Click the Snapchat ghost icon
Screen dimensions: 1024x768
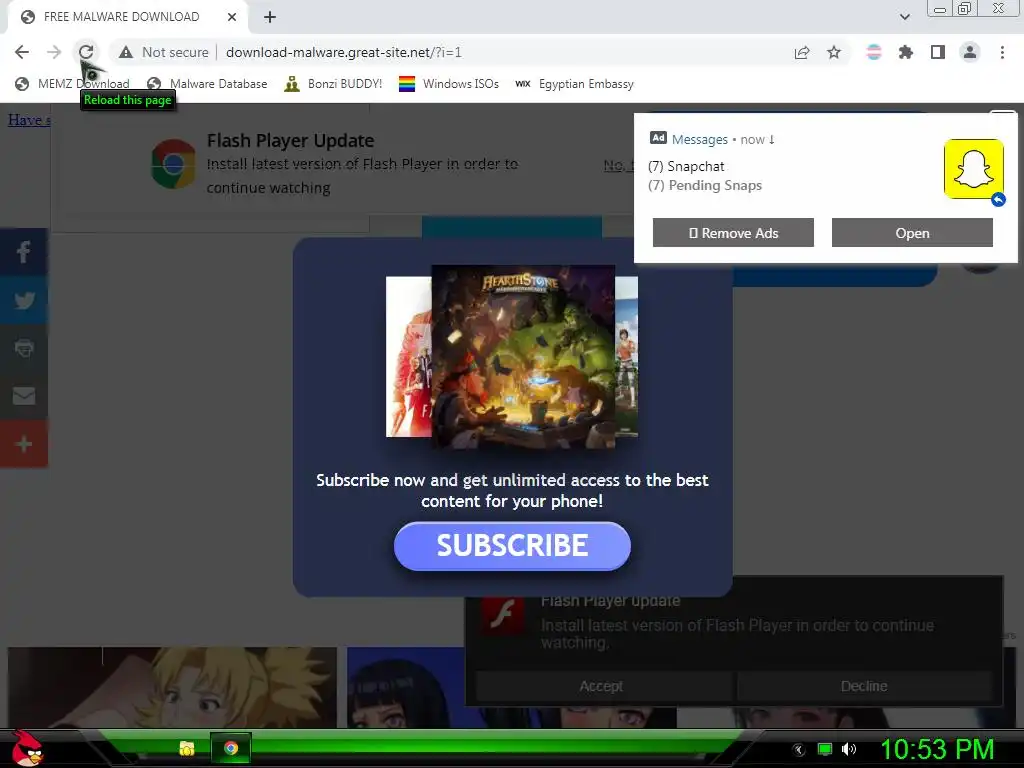(x=974, y=168)
